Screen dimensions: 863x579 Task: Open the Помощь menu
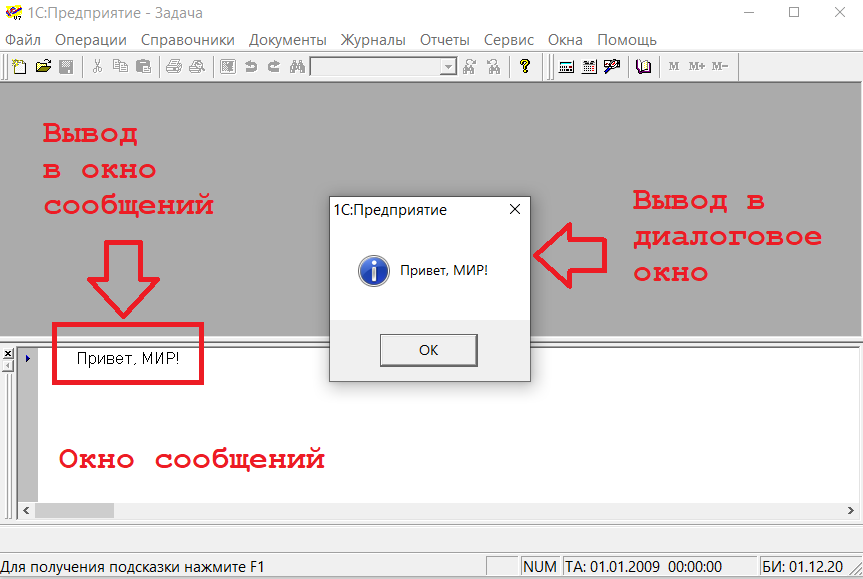[x=627, y=40]
